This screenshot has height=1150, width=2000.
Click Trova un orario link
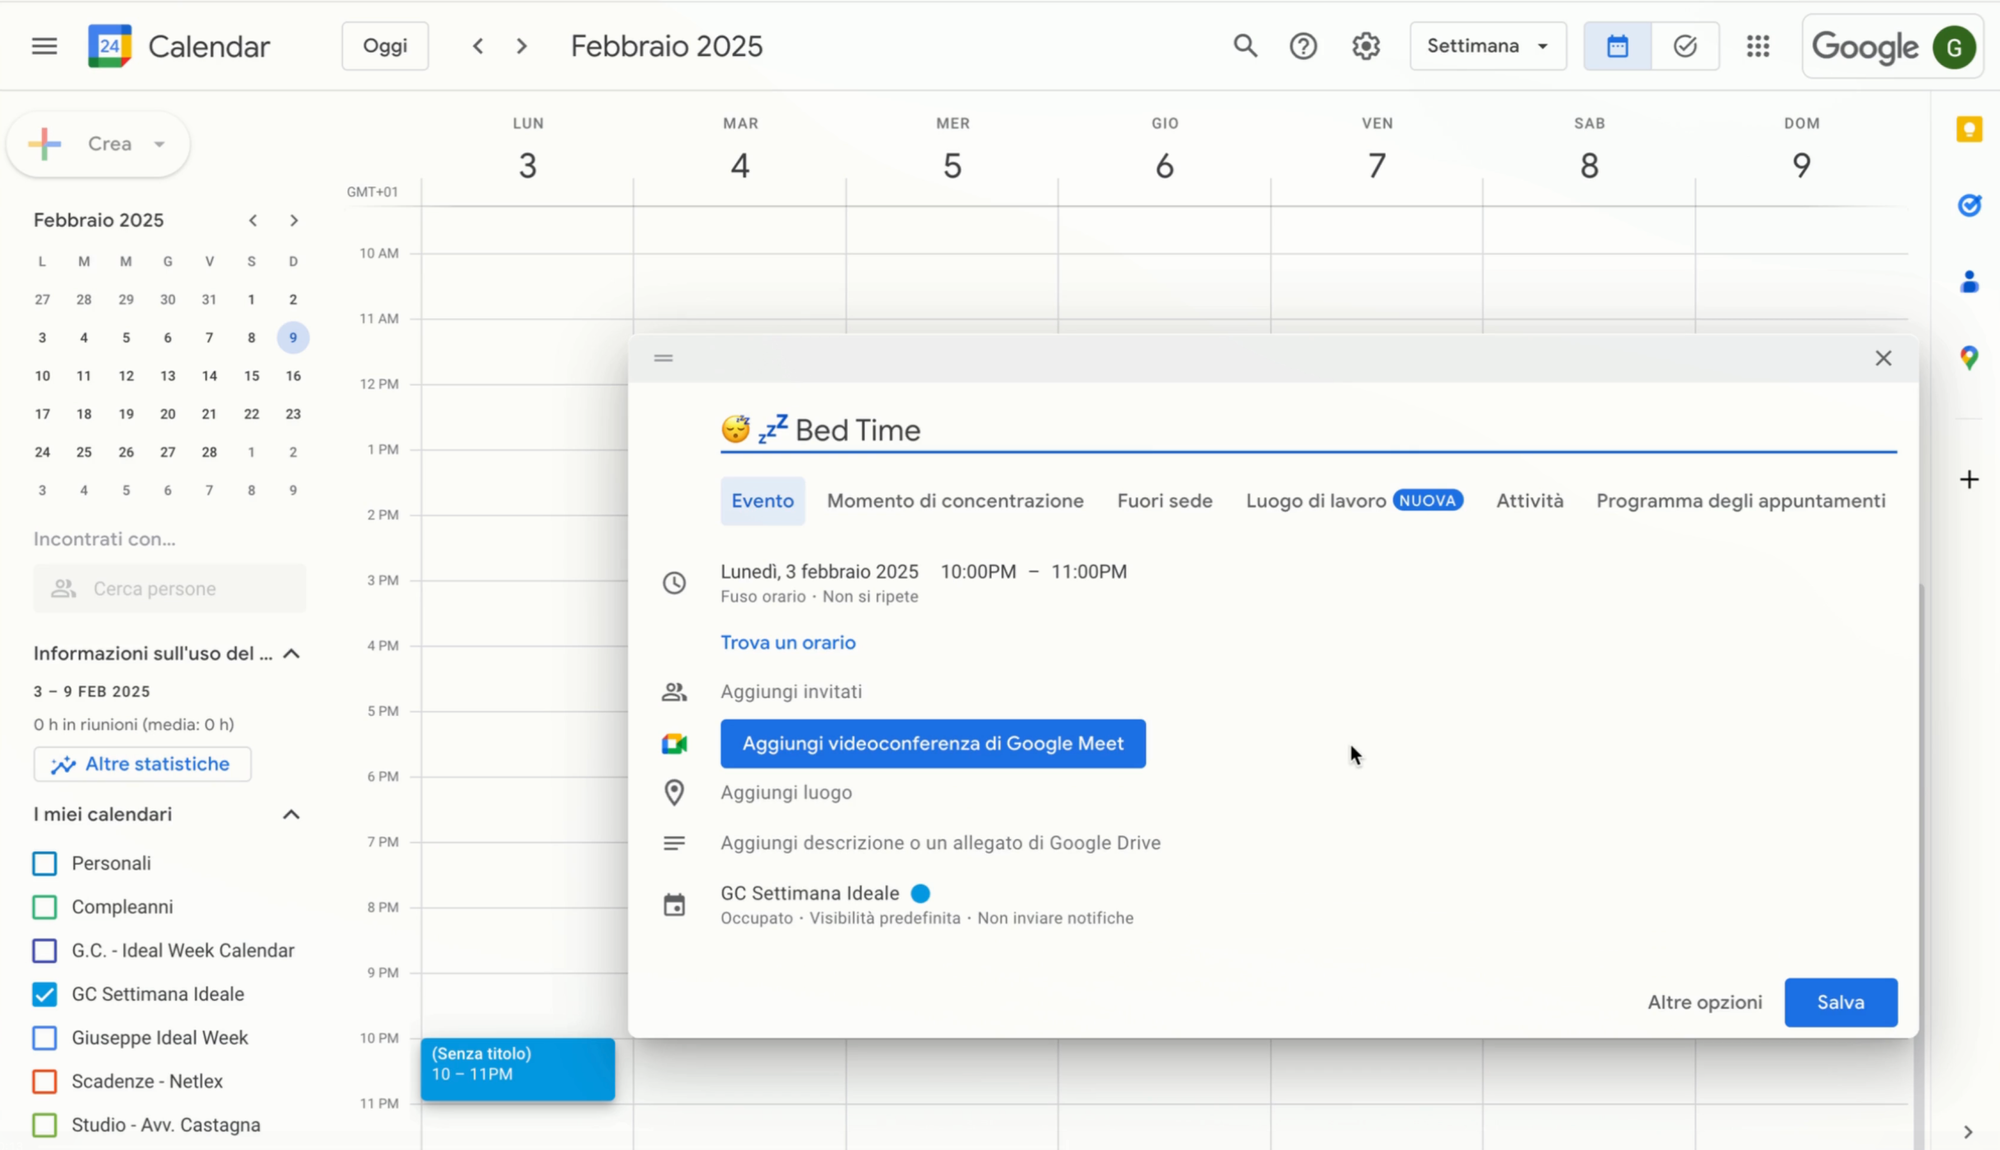788,643
